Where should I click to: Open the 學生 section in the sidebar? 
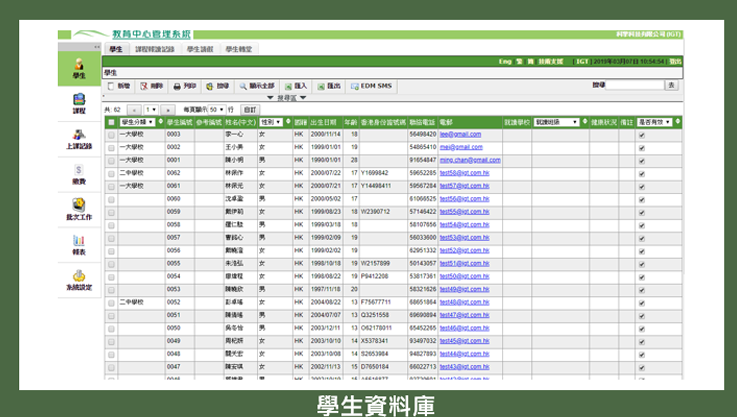point(79,68)
